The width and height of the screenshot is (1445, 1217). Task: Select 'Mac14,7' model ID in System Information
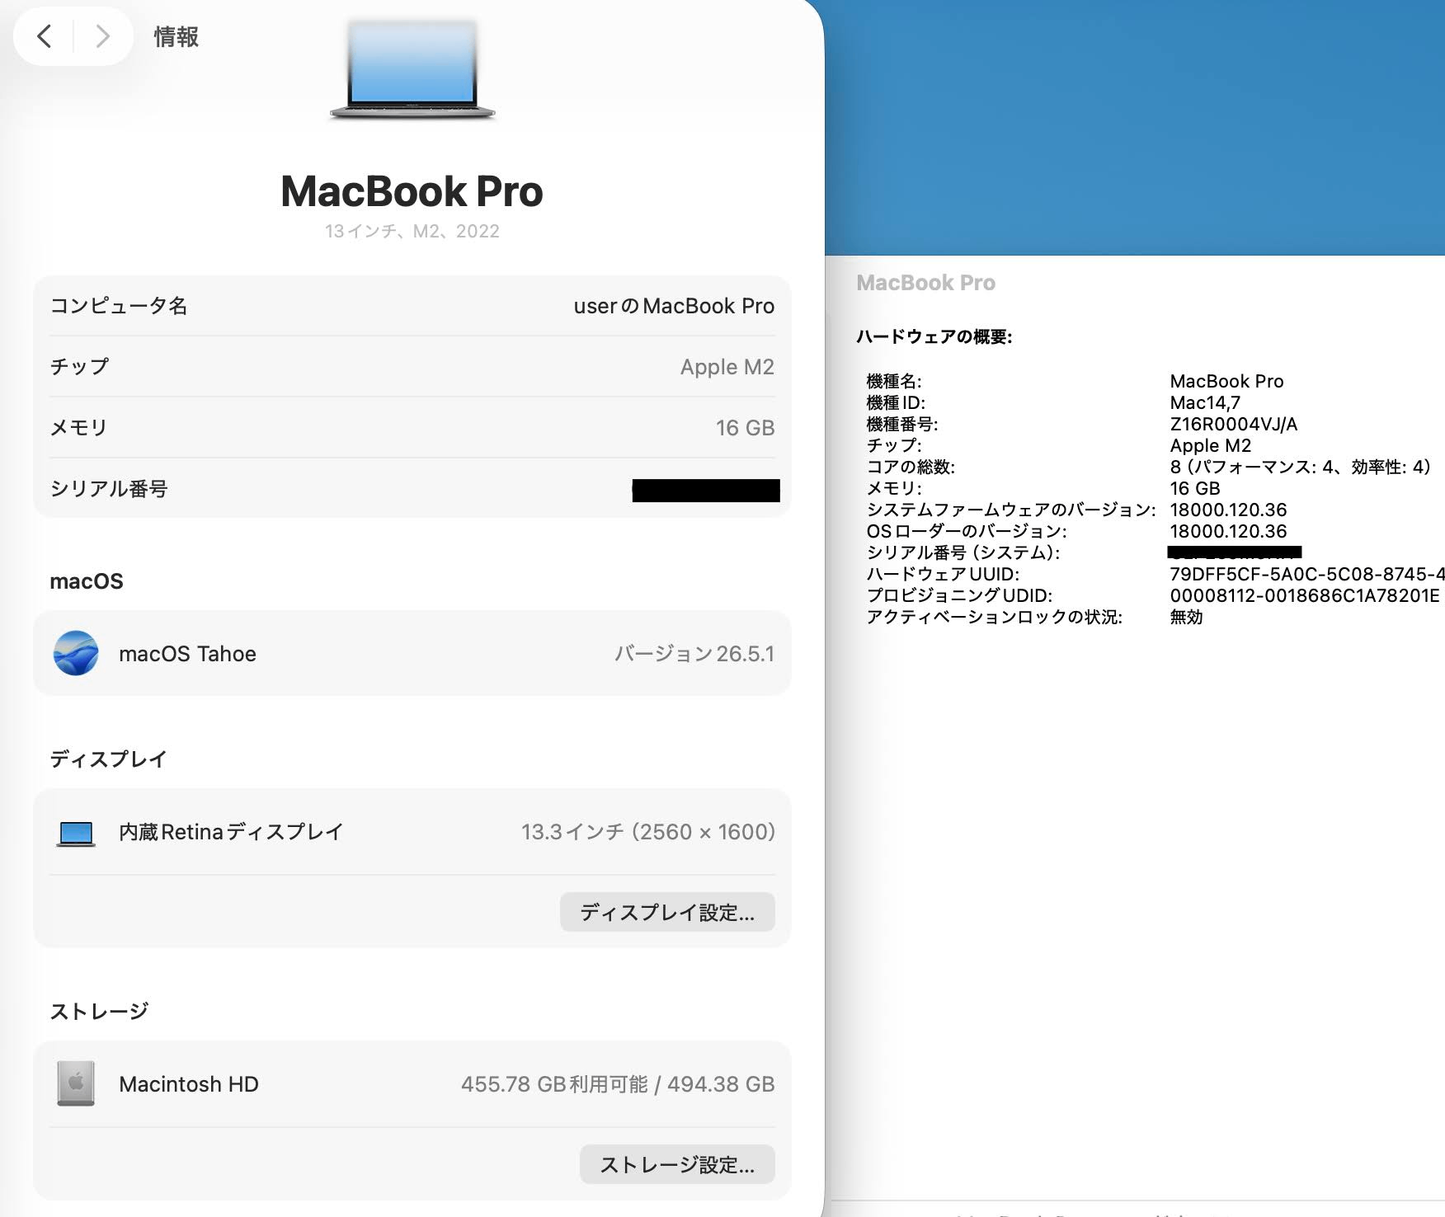point(1205,403)
